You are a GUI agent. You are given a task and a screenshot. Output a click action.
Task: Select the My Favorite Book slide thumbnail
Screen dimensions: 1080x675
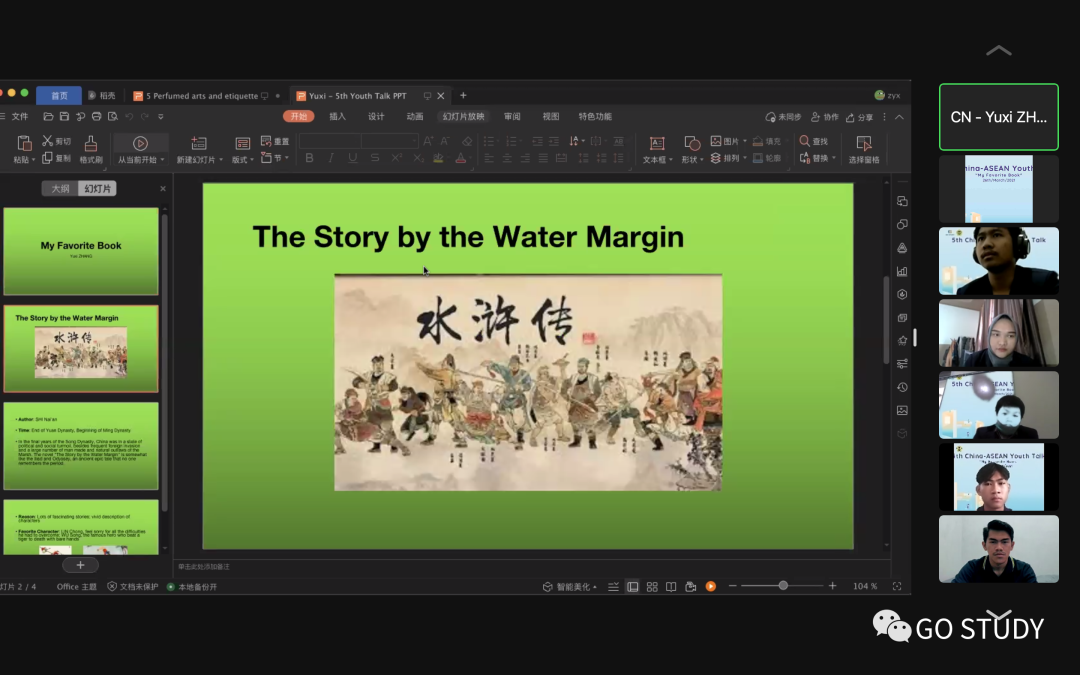point(81,251)
